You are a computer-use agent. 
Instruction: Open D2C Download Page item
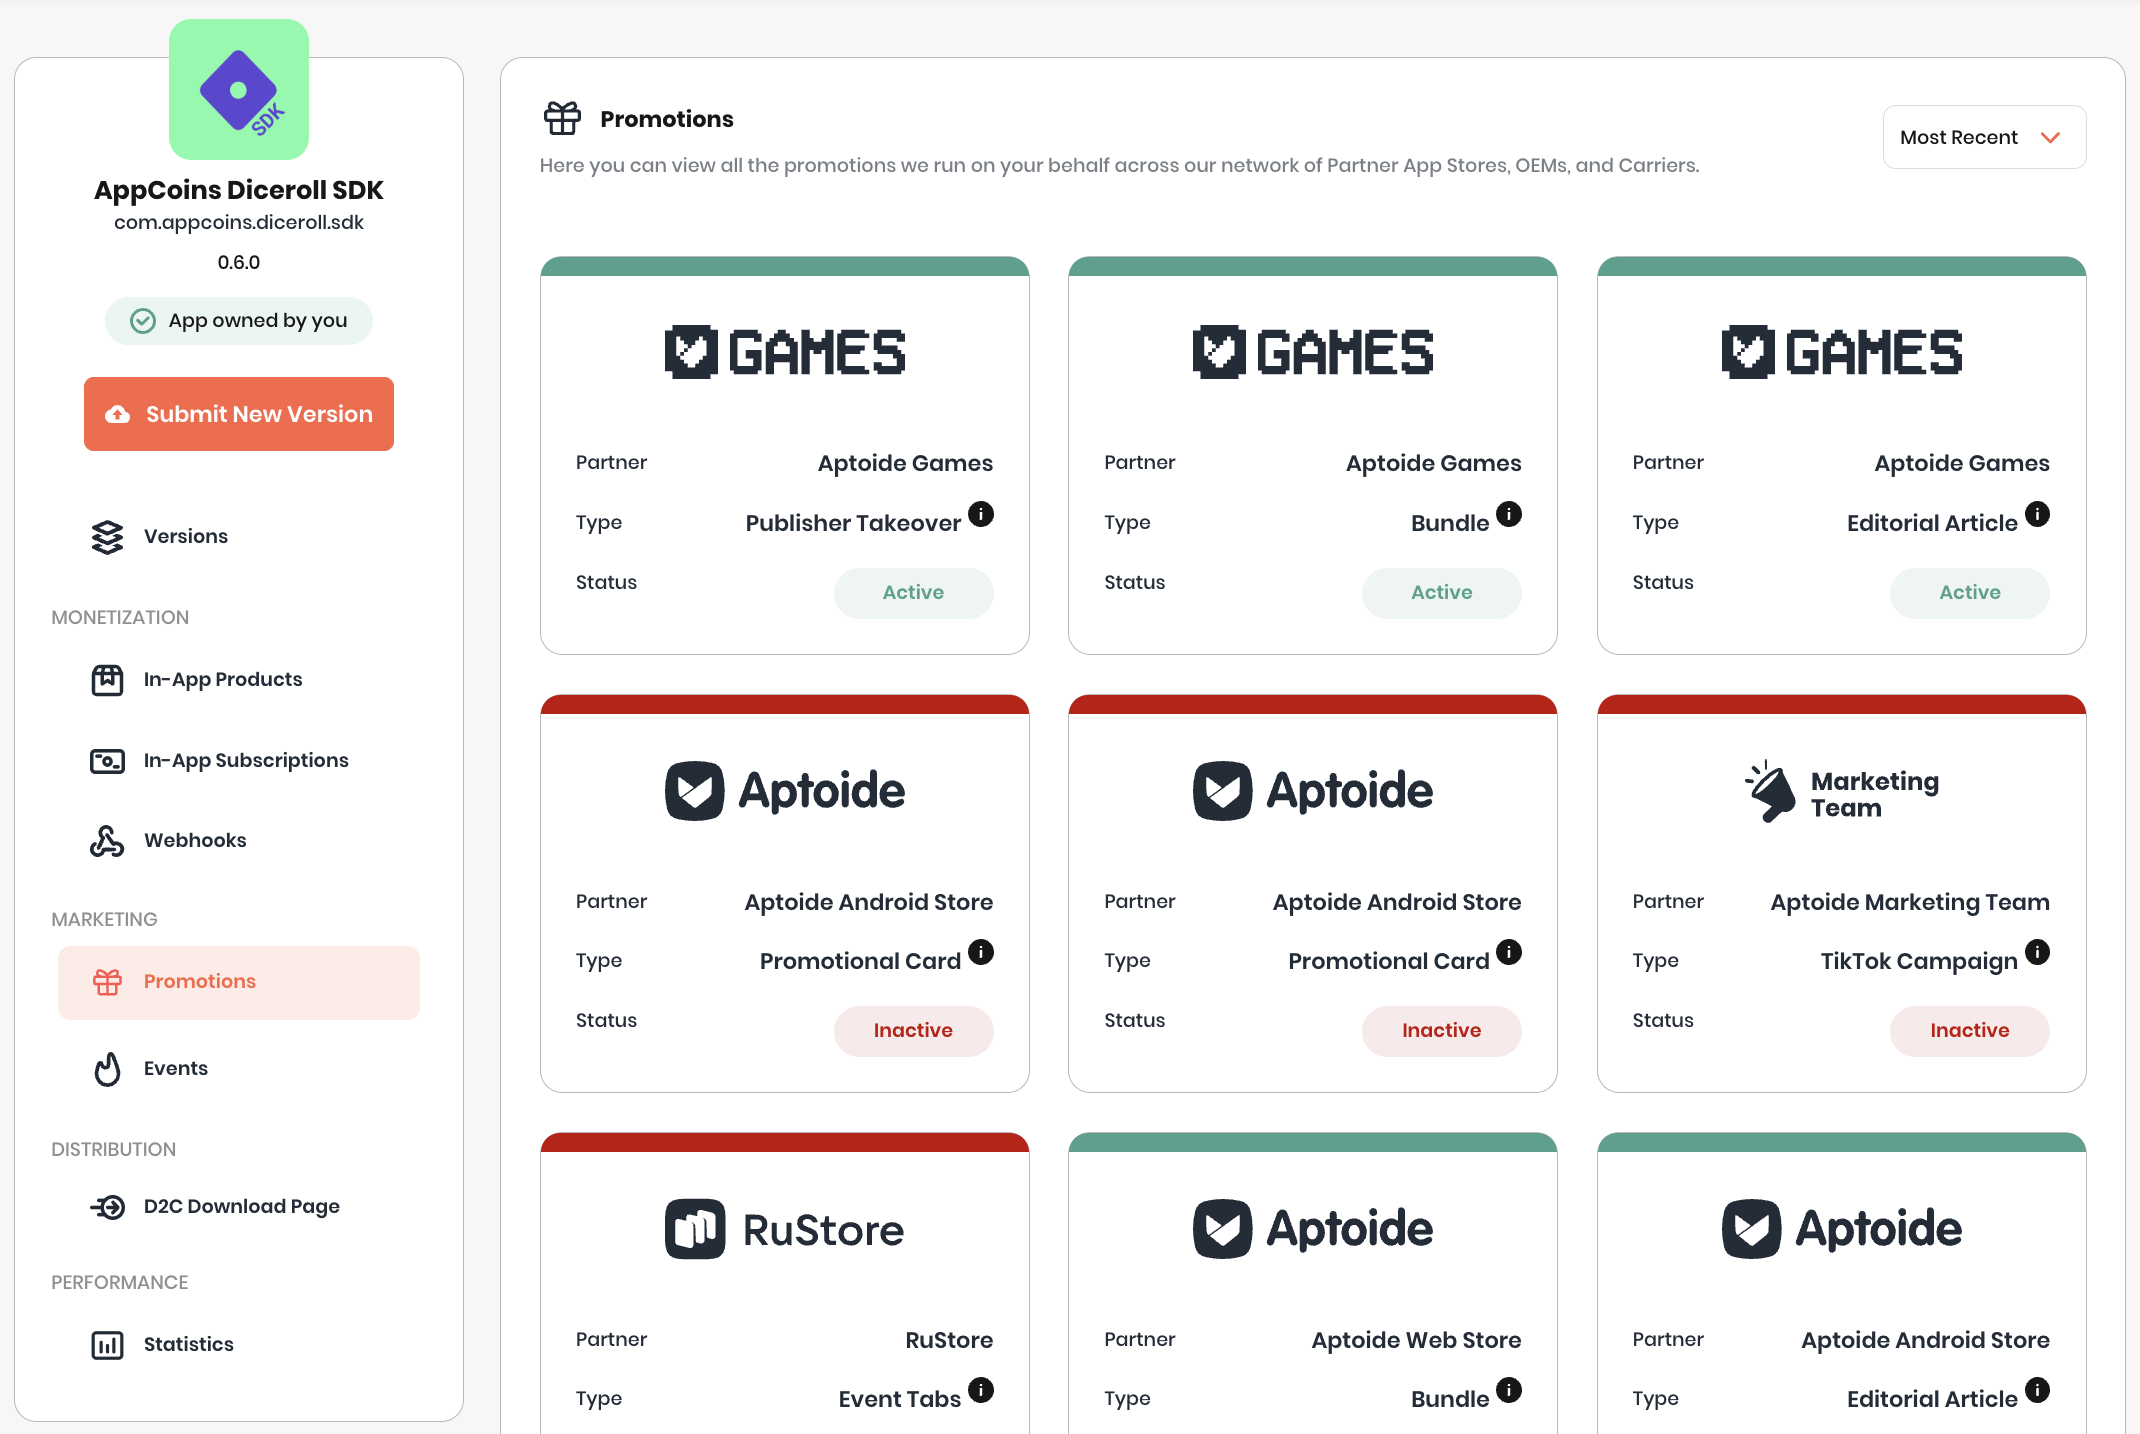tap(241, 1207)
